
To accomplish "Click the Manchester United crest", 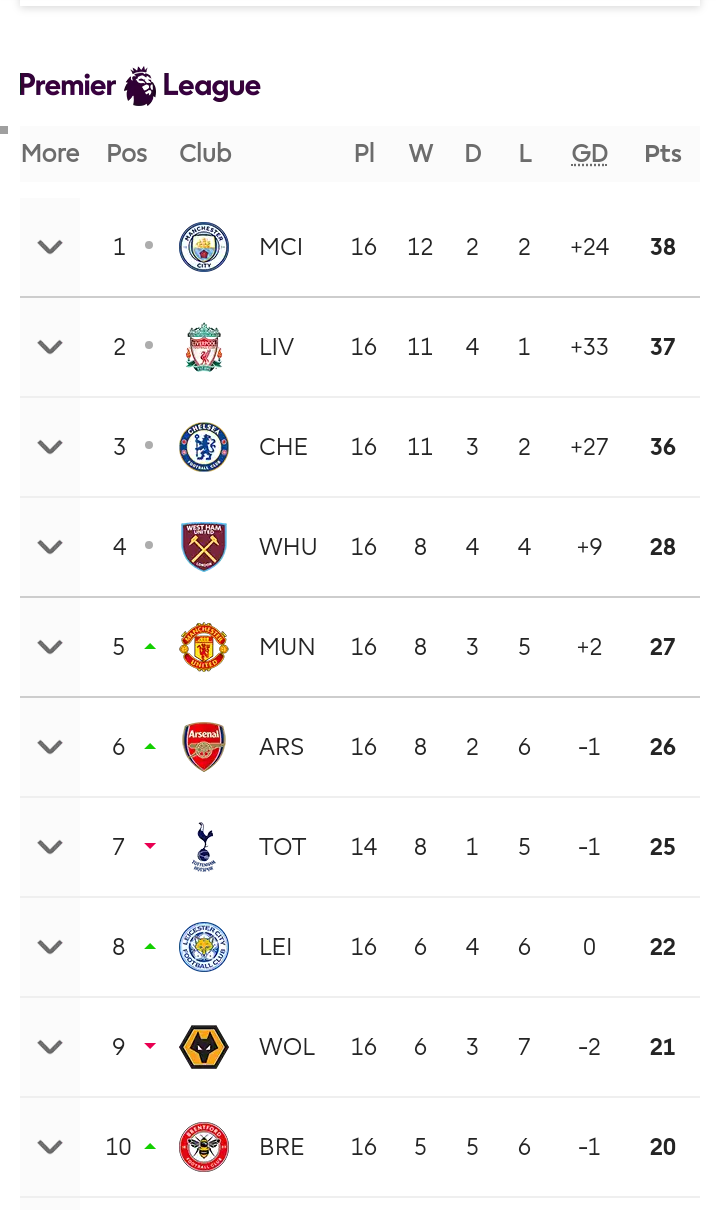I will [204, 647].
